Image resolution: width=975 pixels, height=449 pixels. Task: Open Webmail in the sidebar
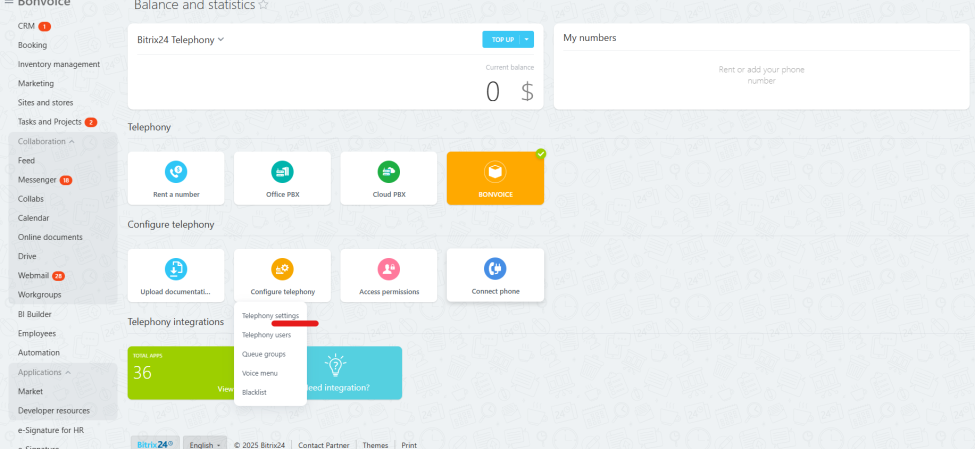34,275
